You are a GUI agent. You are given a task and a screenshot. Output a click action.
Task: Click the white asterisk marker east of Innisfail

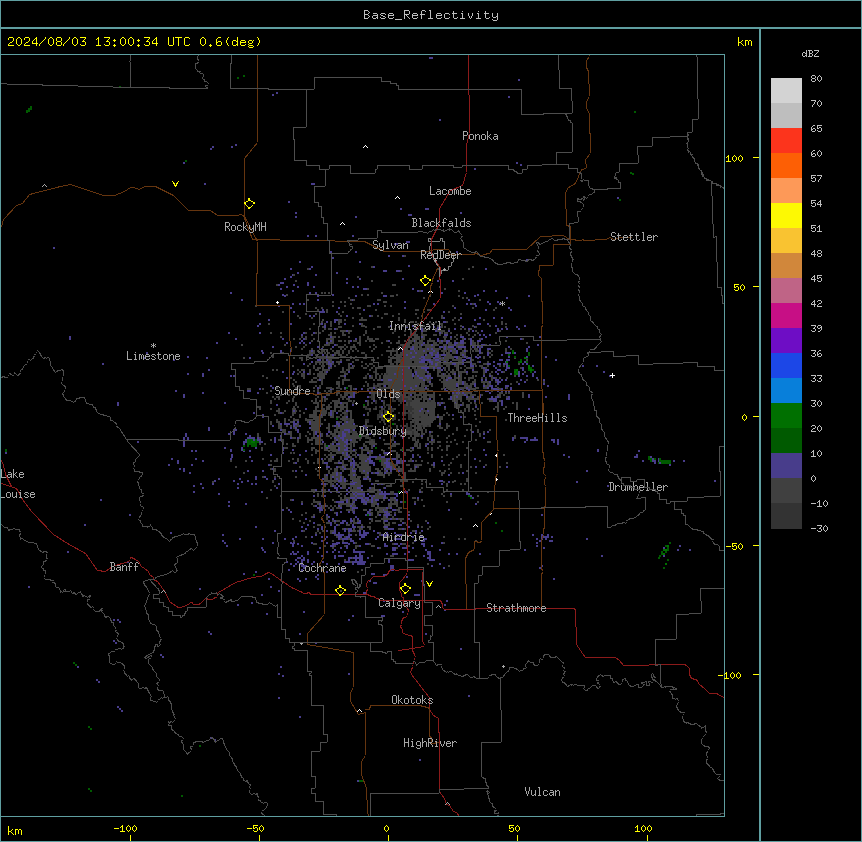[502, 303]
